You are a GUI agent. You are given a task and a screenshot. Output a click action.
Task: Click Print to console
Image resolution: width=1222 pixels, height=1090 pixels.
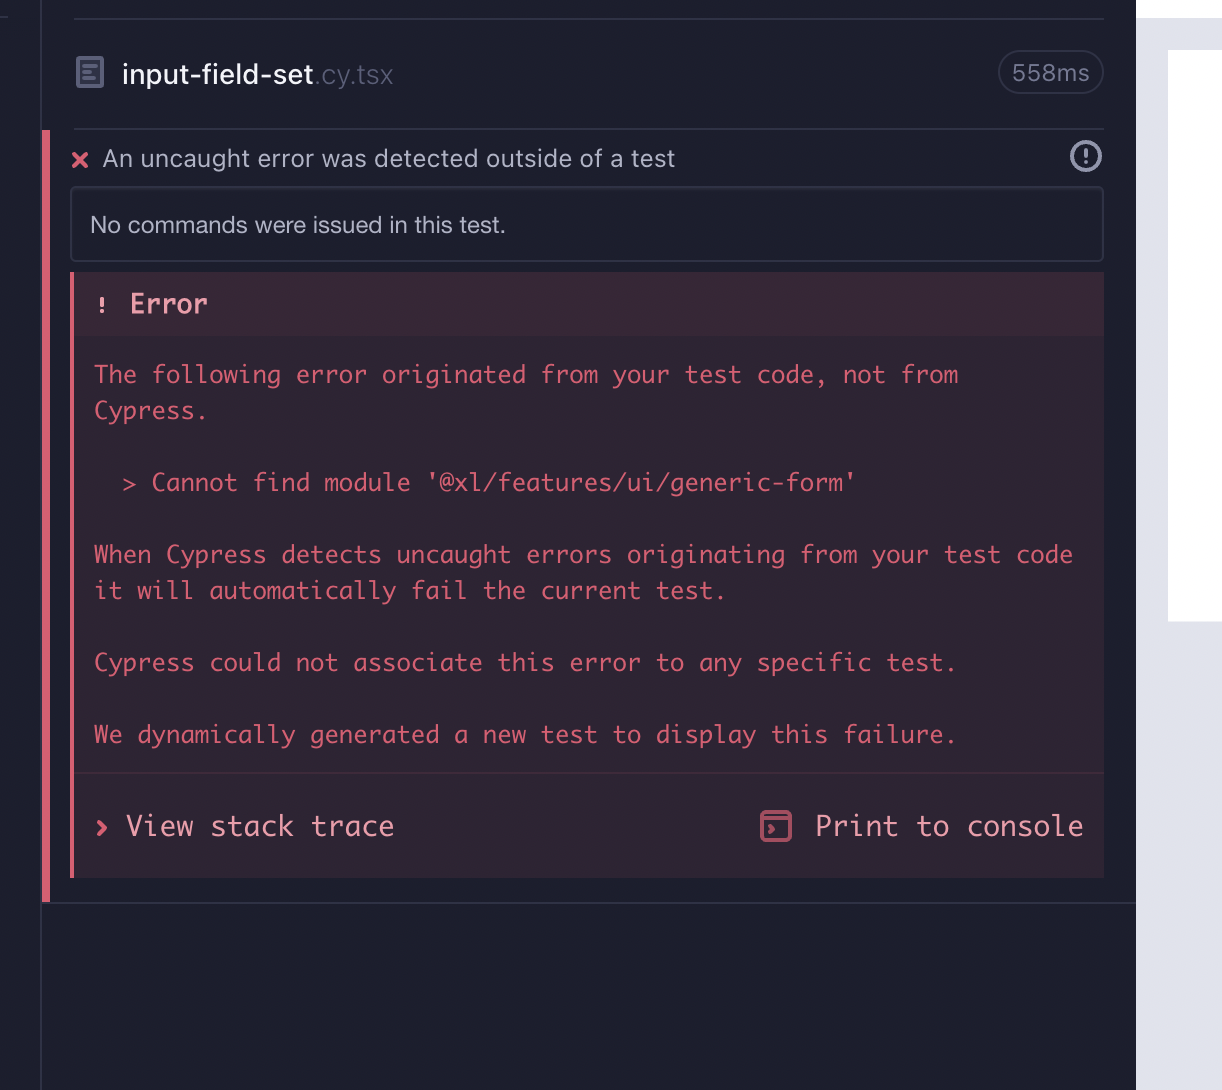[949, 826]
